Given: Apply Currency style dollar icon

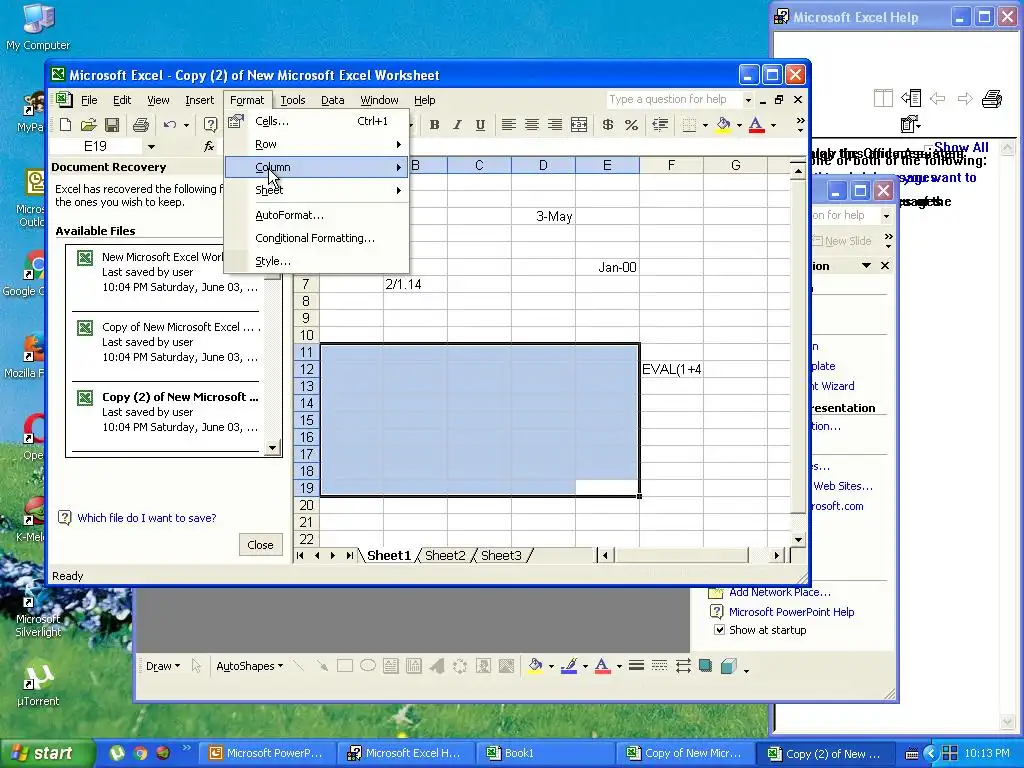Looking at the screenshot, I should [x=607, y=125].
